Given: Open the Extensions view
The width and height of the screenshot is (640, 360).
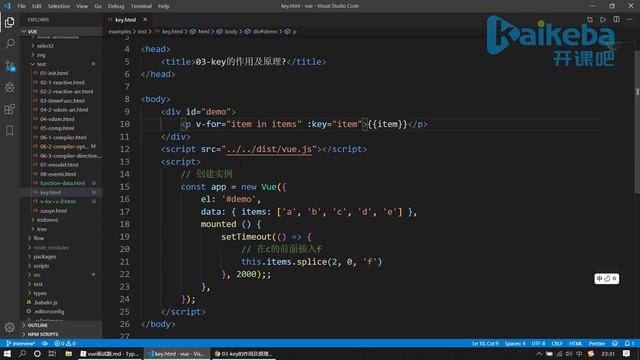Looking at the screenshot, I should click(9, 109).
